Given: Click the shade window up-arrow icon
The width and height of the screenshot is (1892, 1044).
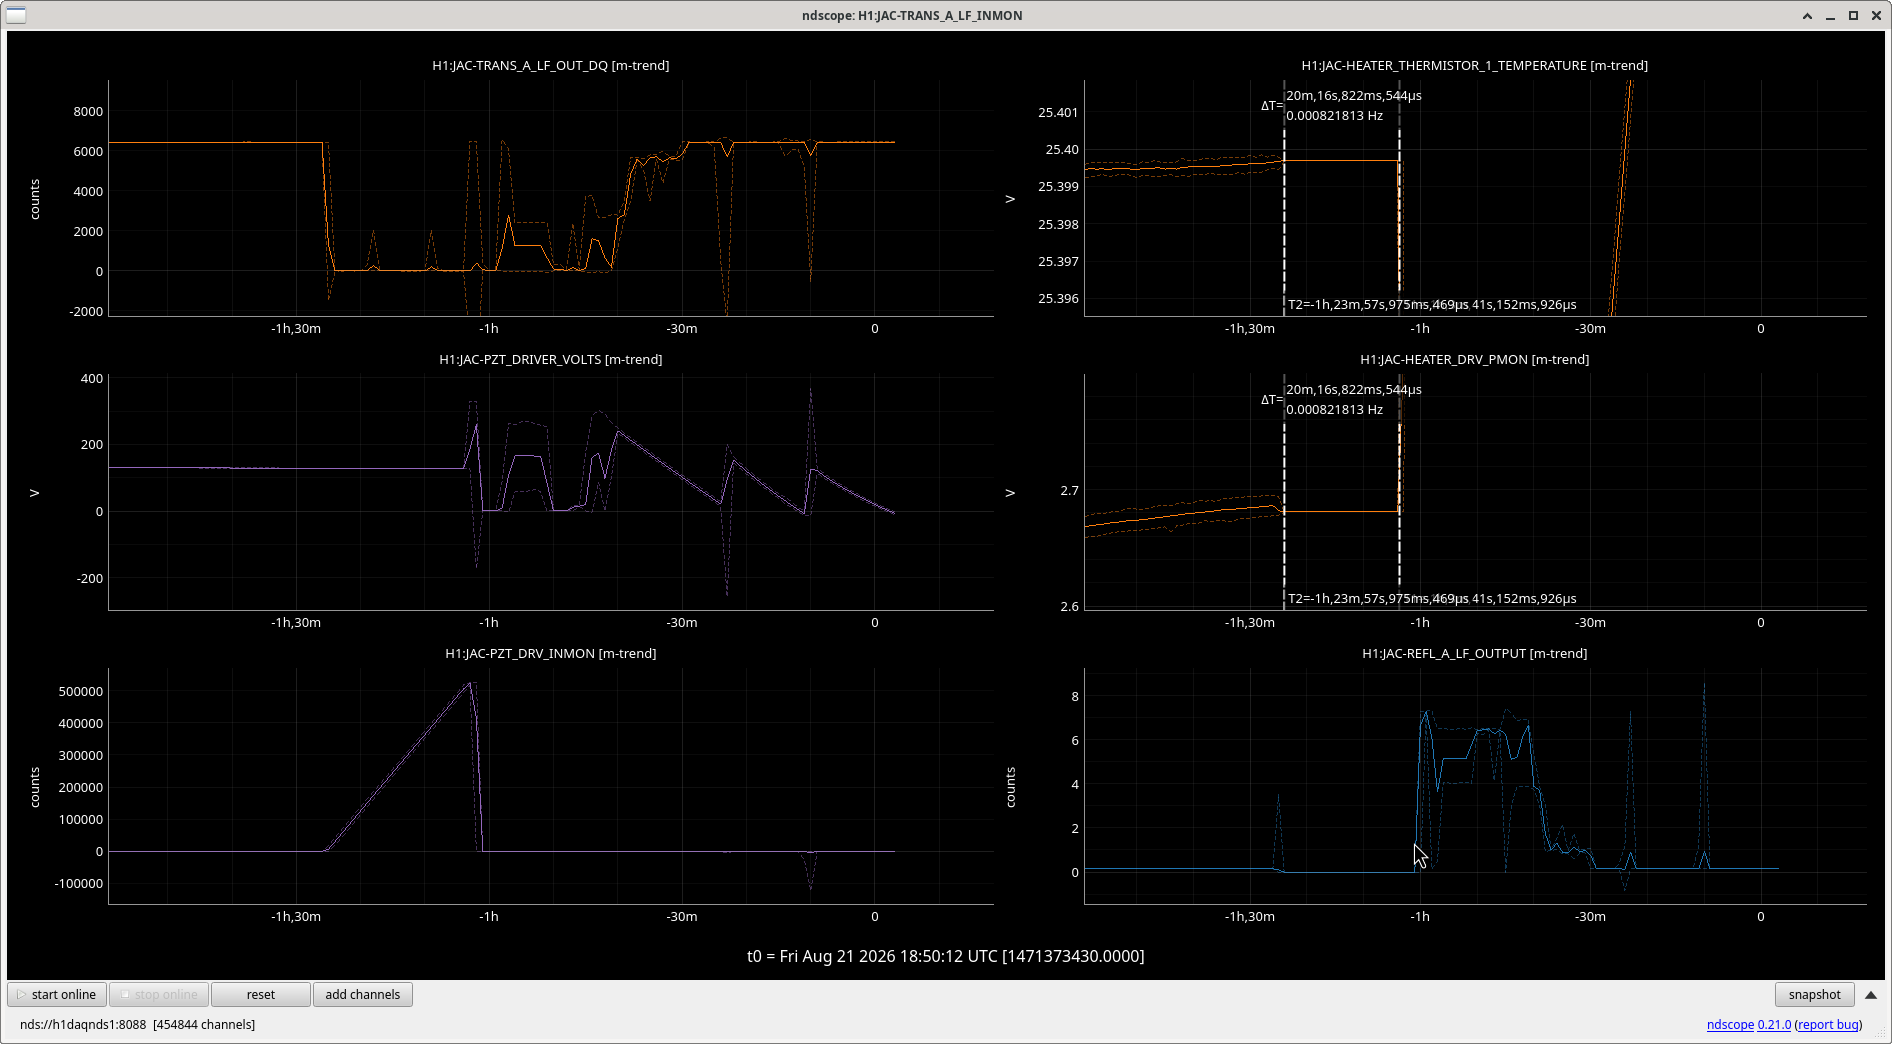Looking at the screenshot, I should [1807, 16].
